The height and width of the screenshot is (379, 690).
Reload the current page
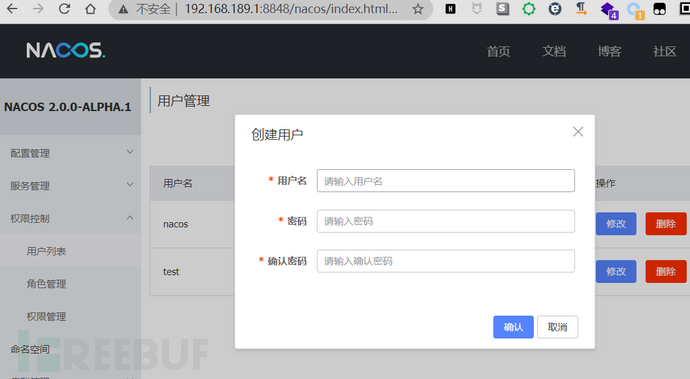coord(64,9)
